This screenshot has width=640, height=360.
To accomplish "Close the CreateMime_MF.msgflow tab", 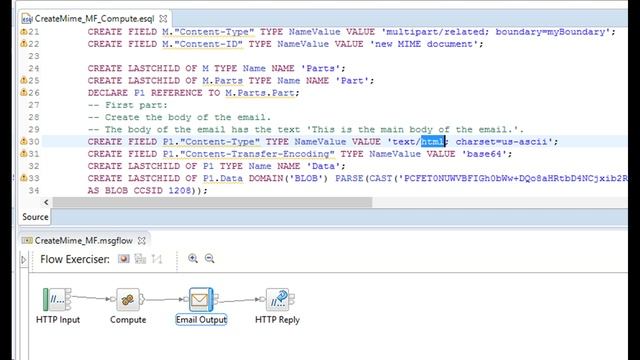I will point(142,241).
